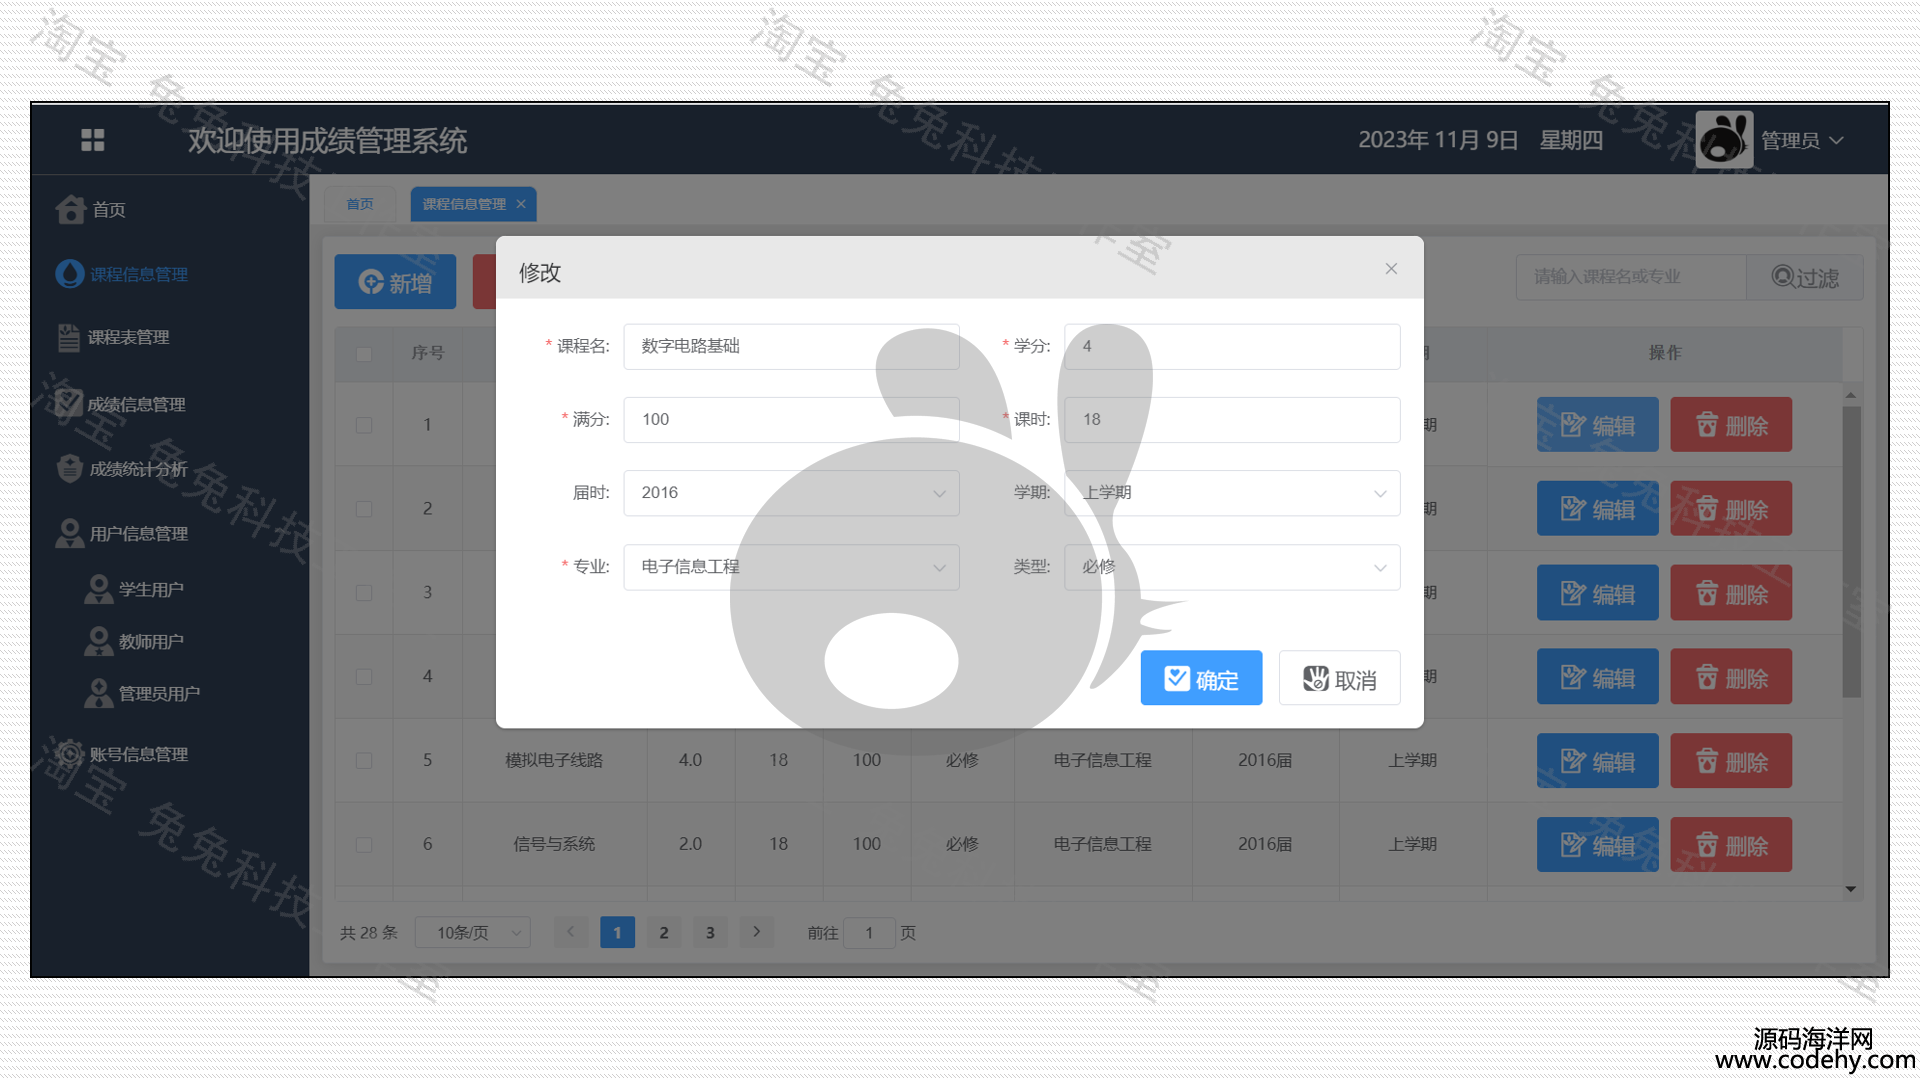Check the row 2 checkbox
This screenshot has width=1920, height=1080.
pos(364,509)
